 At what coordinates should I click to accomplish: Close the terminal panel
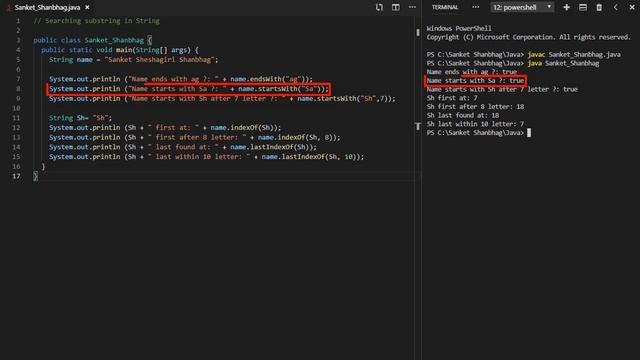coord(632,7)
